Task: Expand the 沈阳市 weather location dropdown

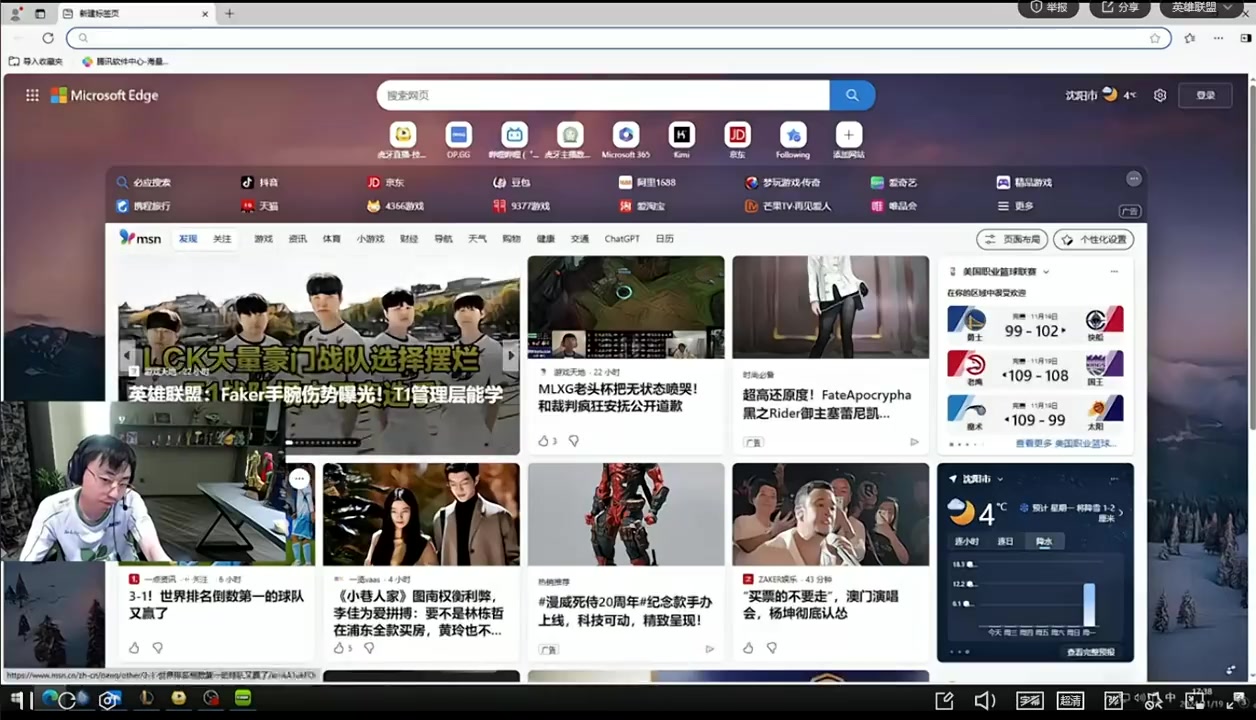Action: click(998, 479)
